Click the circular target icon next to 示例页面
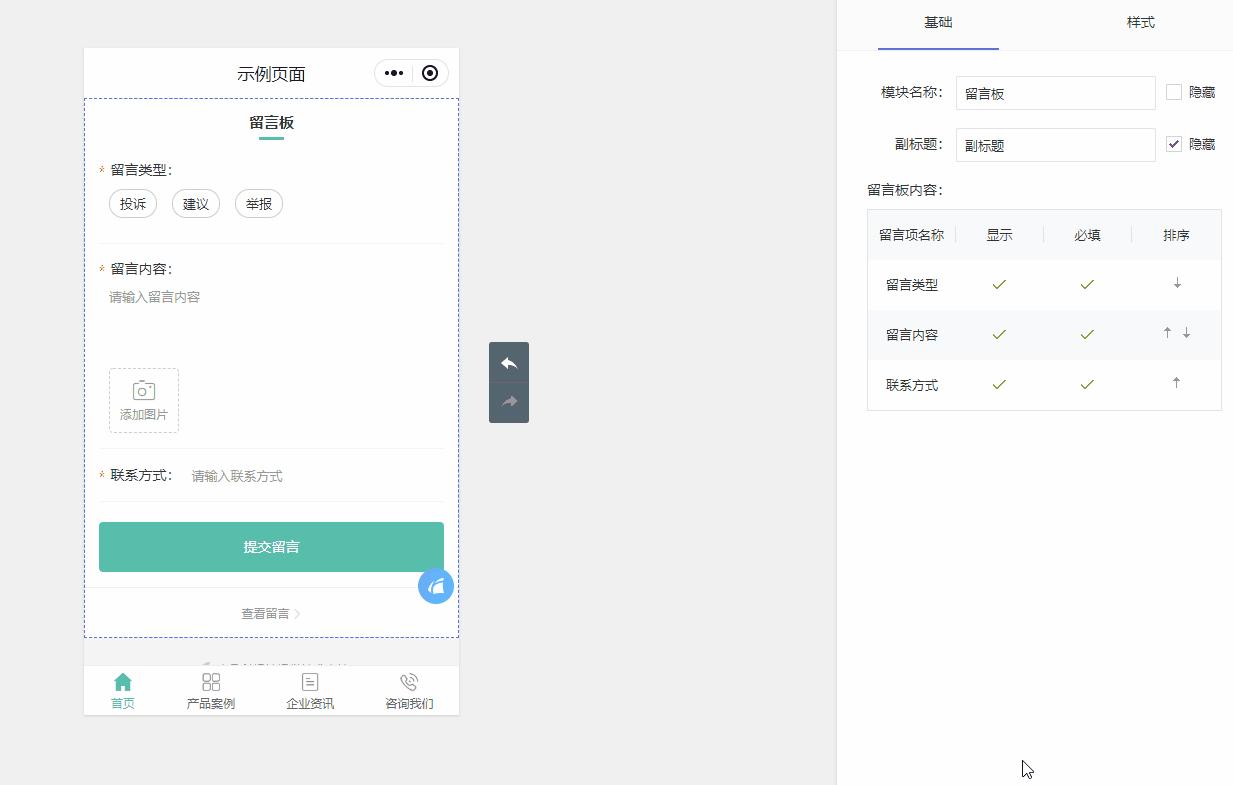 430,73
